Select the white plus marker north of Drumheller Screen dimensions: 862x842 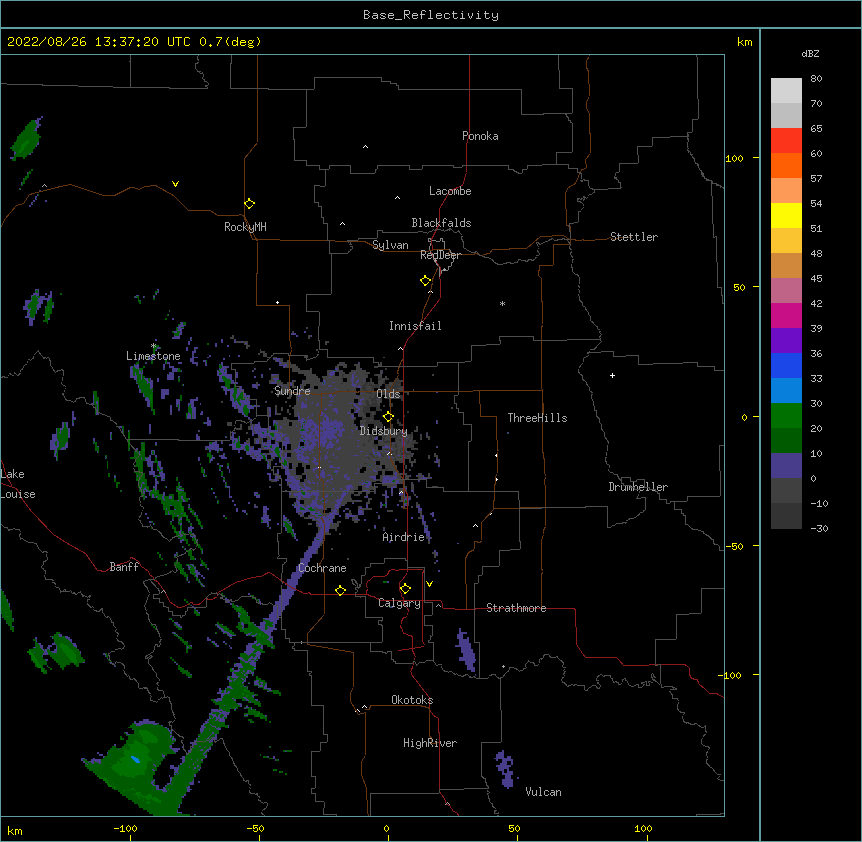click(x=612, y=375)
